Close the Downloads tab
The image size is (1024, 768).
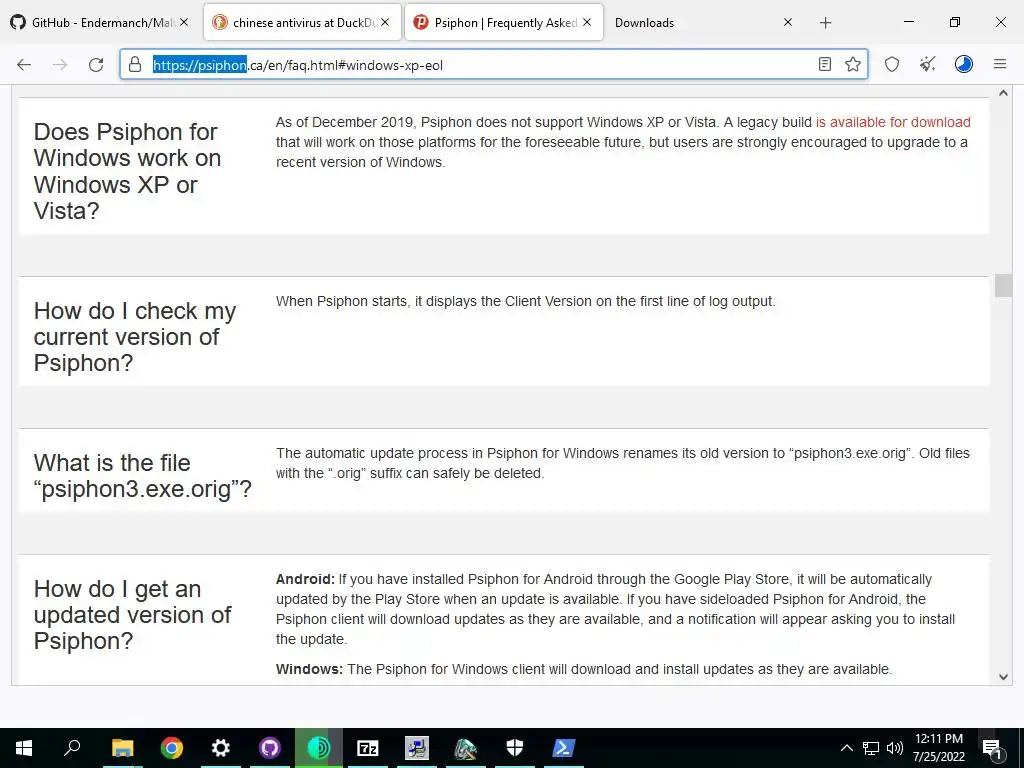pyautogui.click(x=788, y=22)
